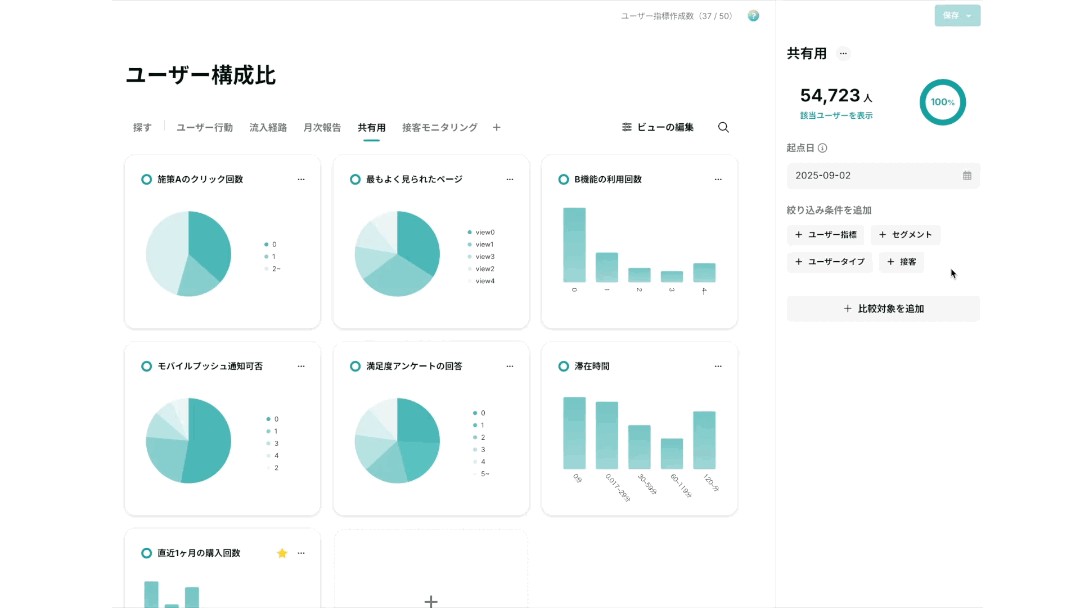Open the more menu on 最もよく見られたページ card
1080x608 pixels.
[510, 179]
